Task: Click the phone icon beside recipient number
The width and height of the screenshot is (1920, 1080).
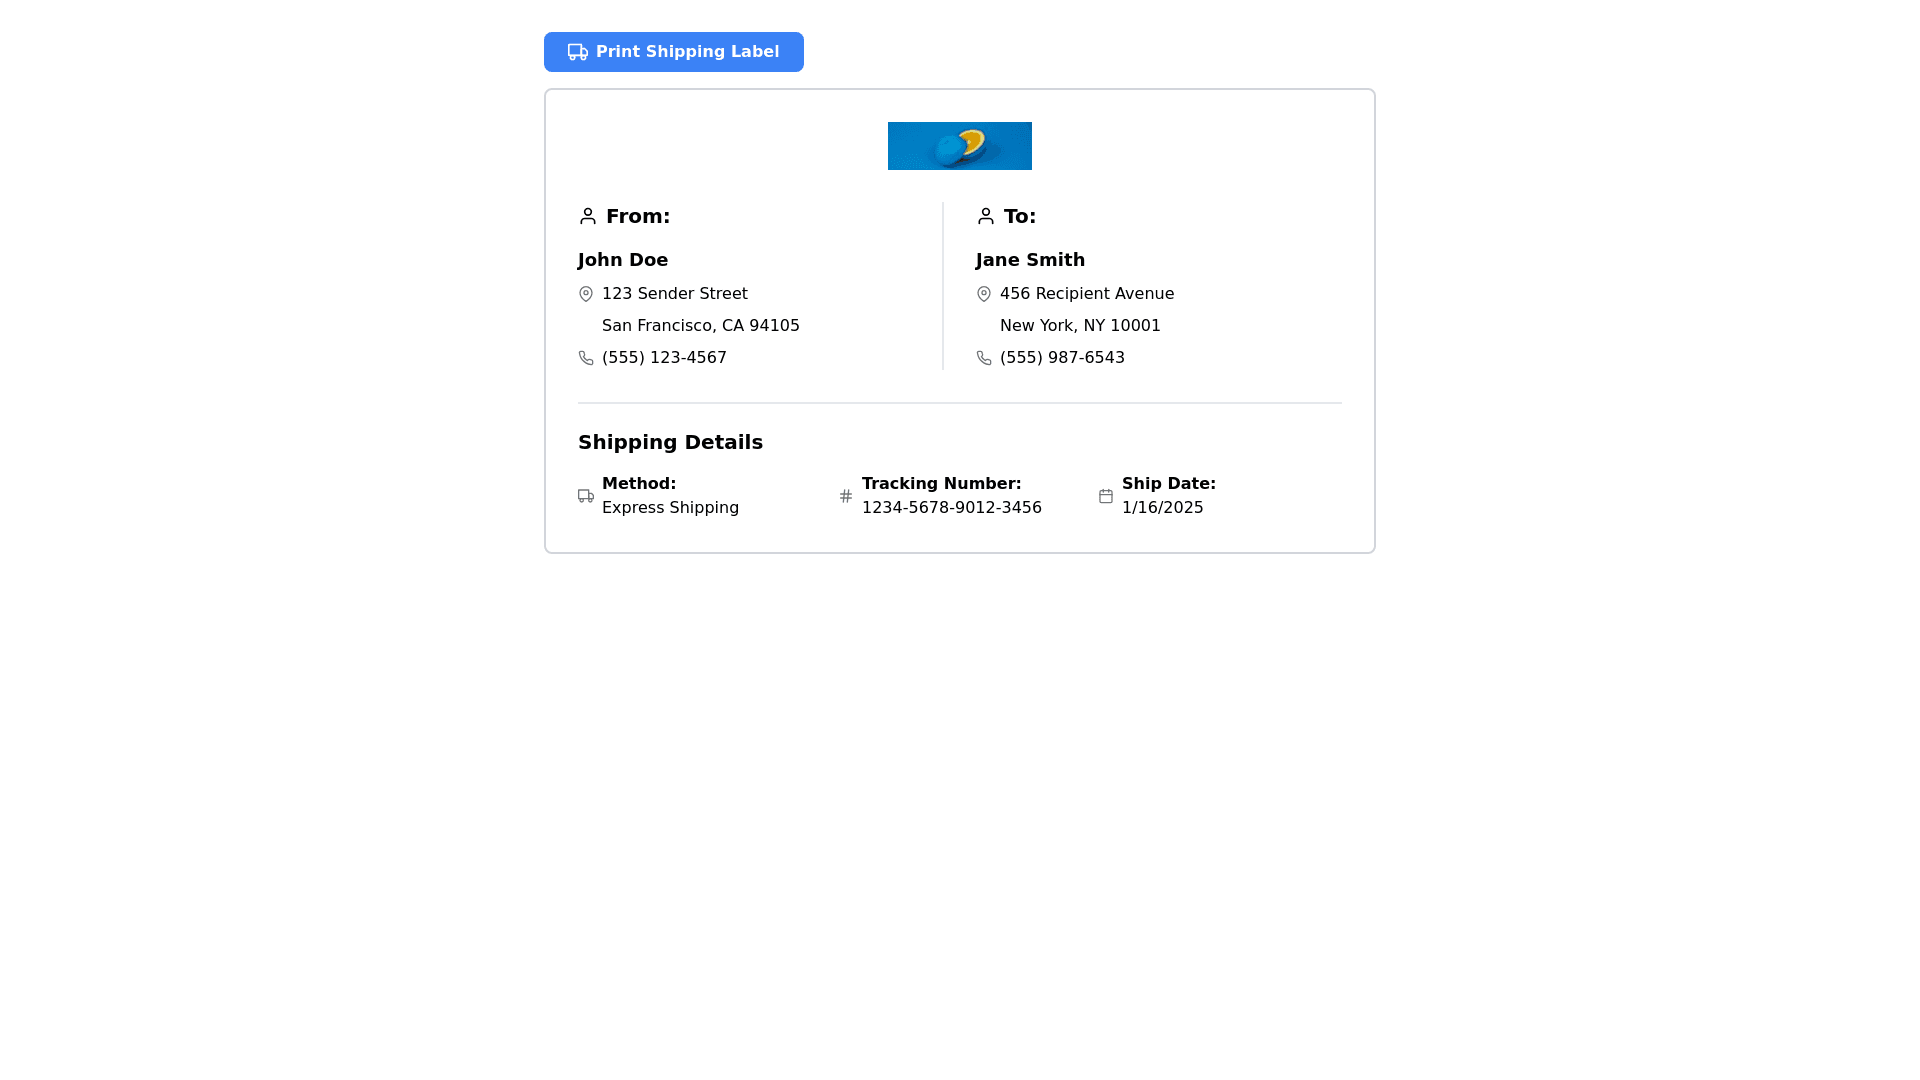Action: 984,358
